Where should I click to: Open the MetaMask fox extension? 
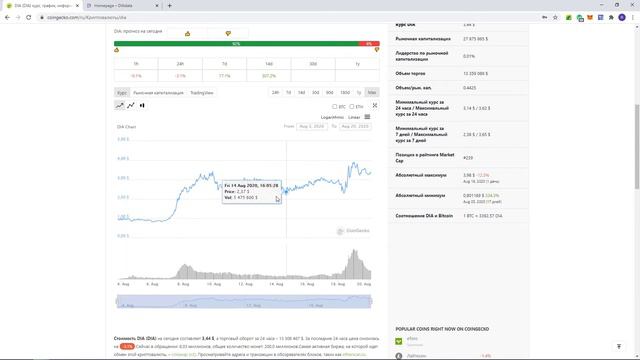[x=590, y=18]
